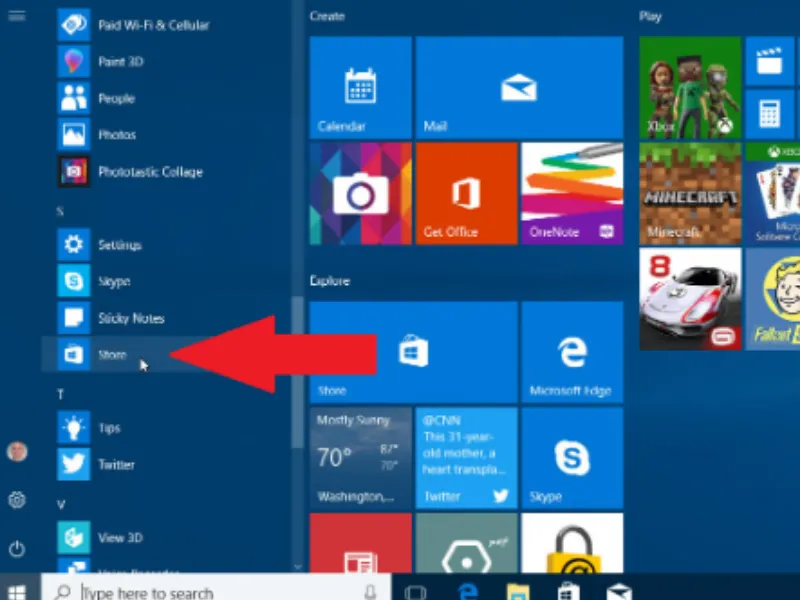Open the Twitter CNN live tile
The image size is (800, 600).
point(466,458)
